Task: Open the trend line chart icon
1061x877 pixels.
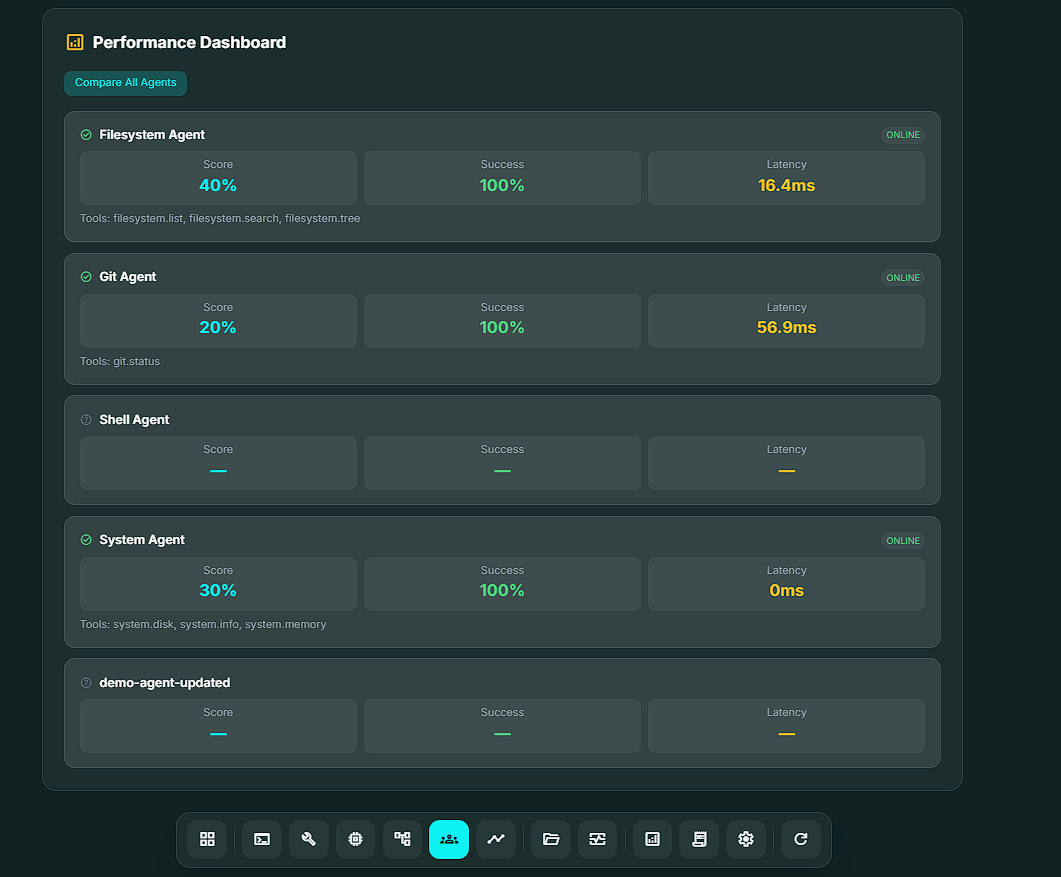Action: [496, 839]
